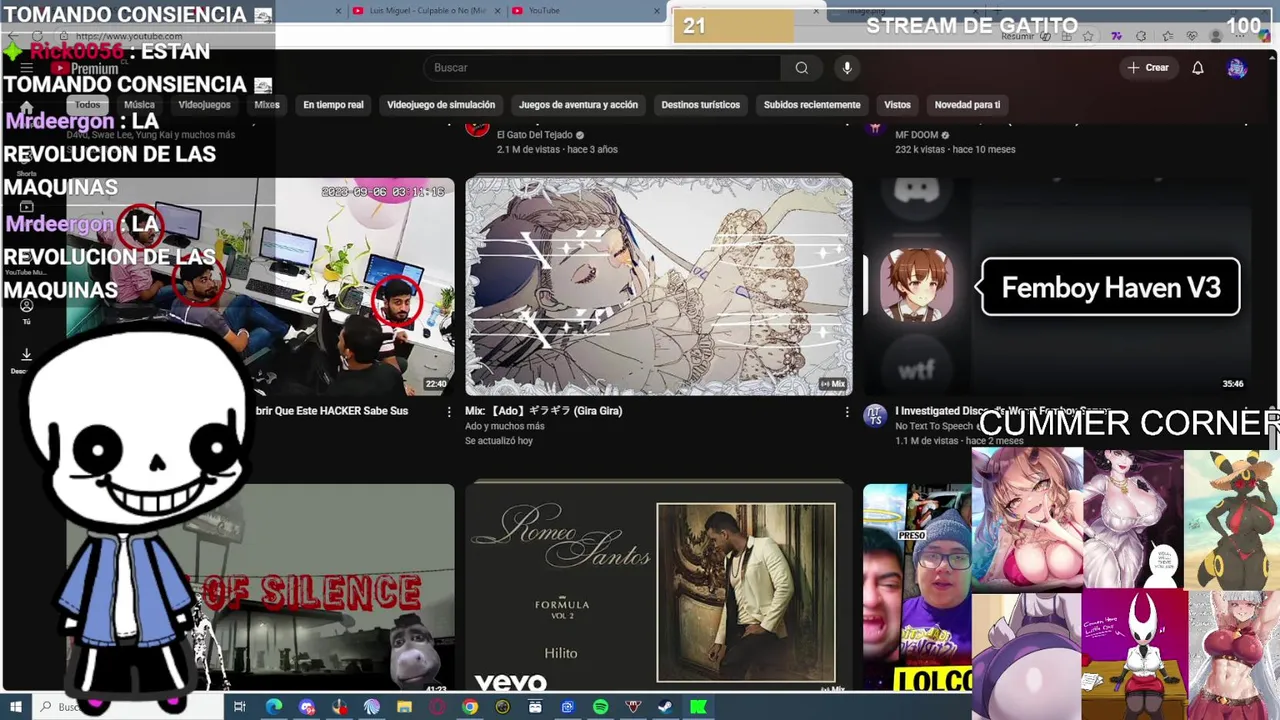
Task: Select the Novedad para ti chip
Action: 967,105
